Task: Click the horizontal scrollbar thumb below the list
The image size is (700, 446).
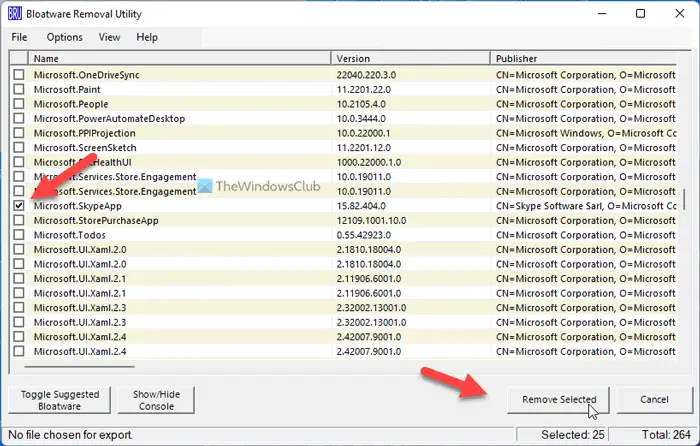Action: click(x=79, y=367)
